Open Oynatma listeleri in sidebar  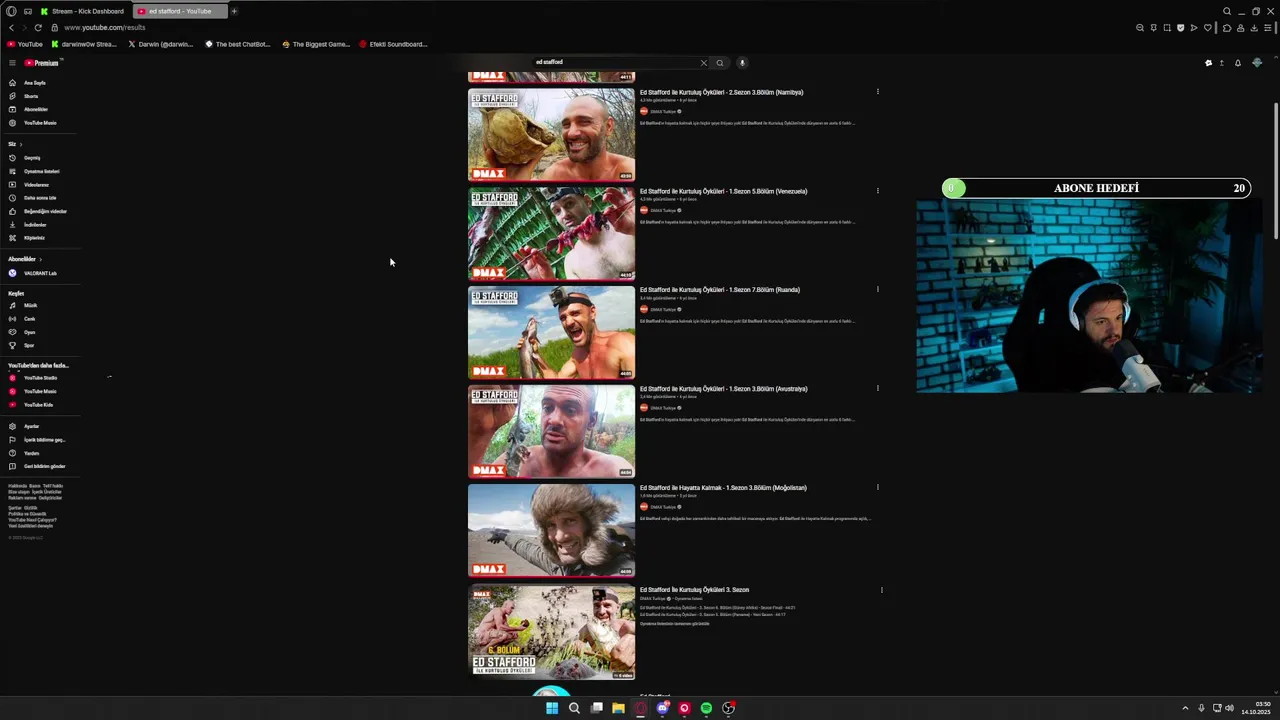click(41, 171)
